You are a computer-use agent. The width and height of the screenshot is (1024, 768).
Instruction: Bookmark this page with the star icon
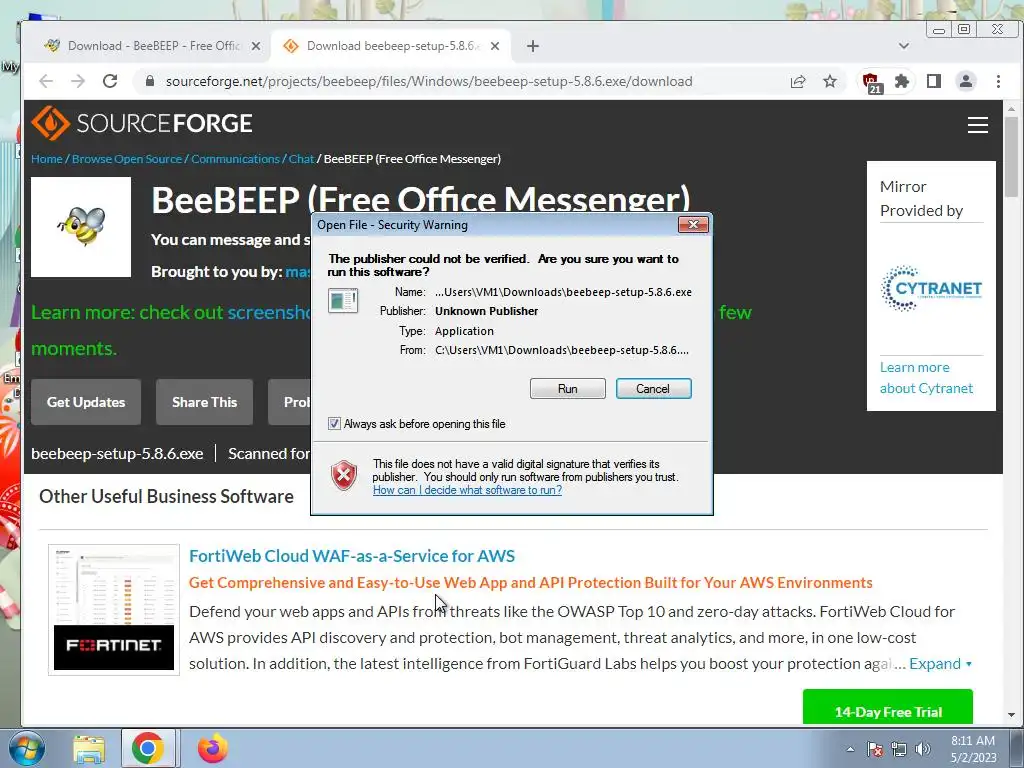click(x=829, y=82)
